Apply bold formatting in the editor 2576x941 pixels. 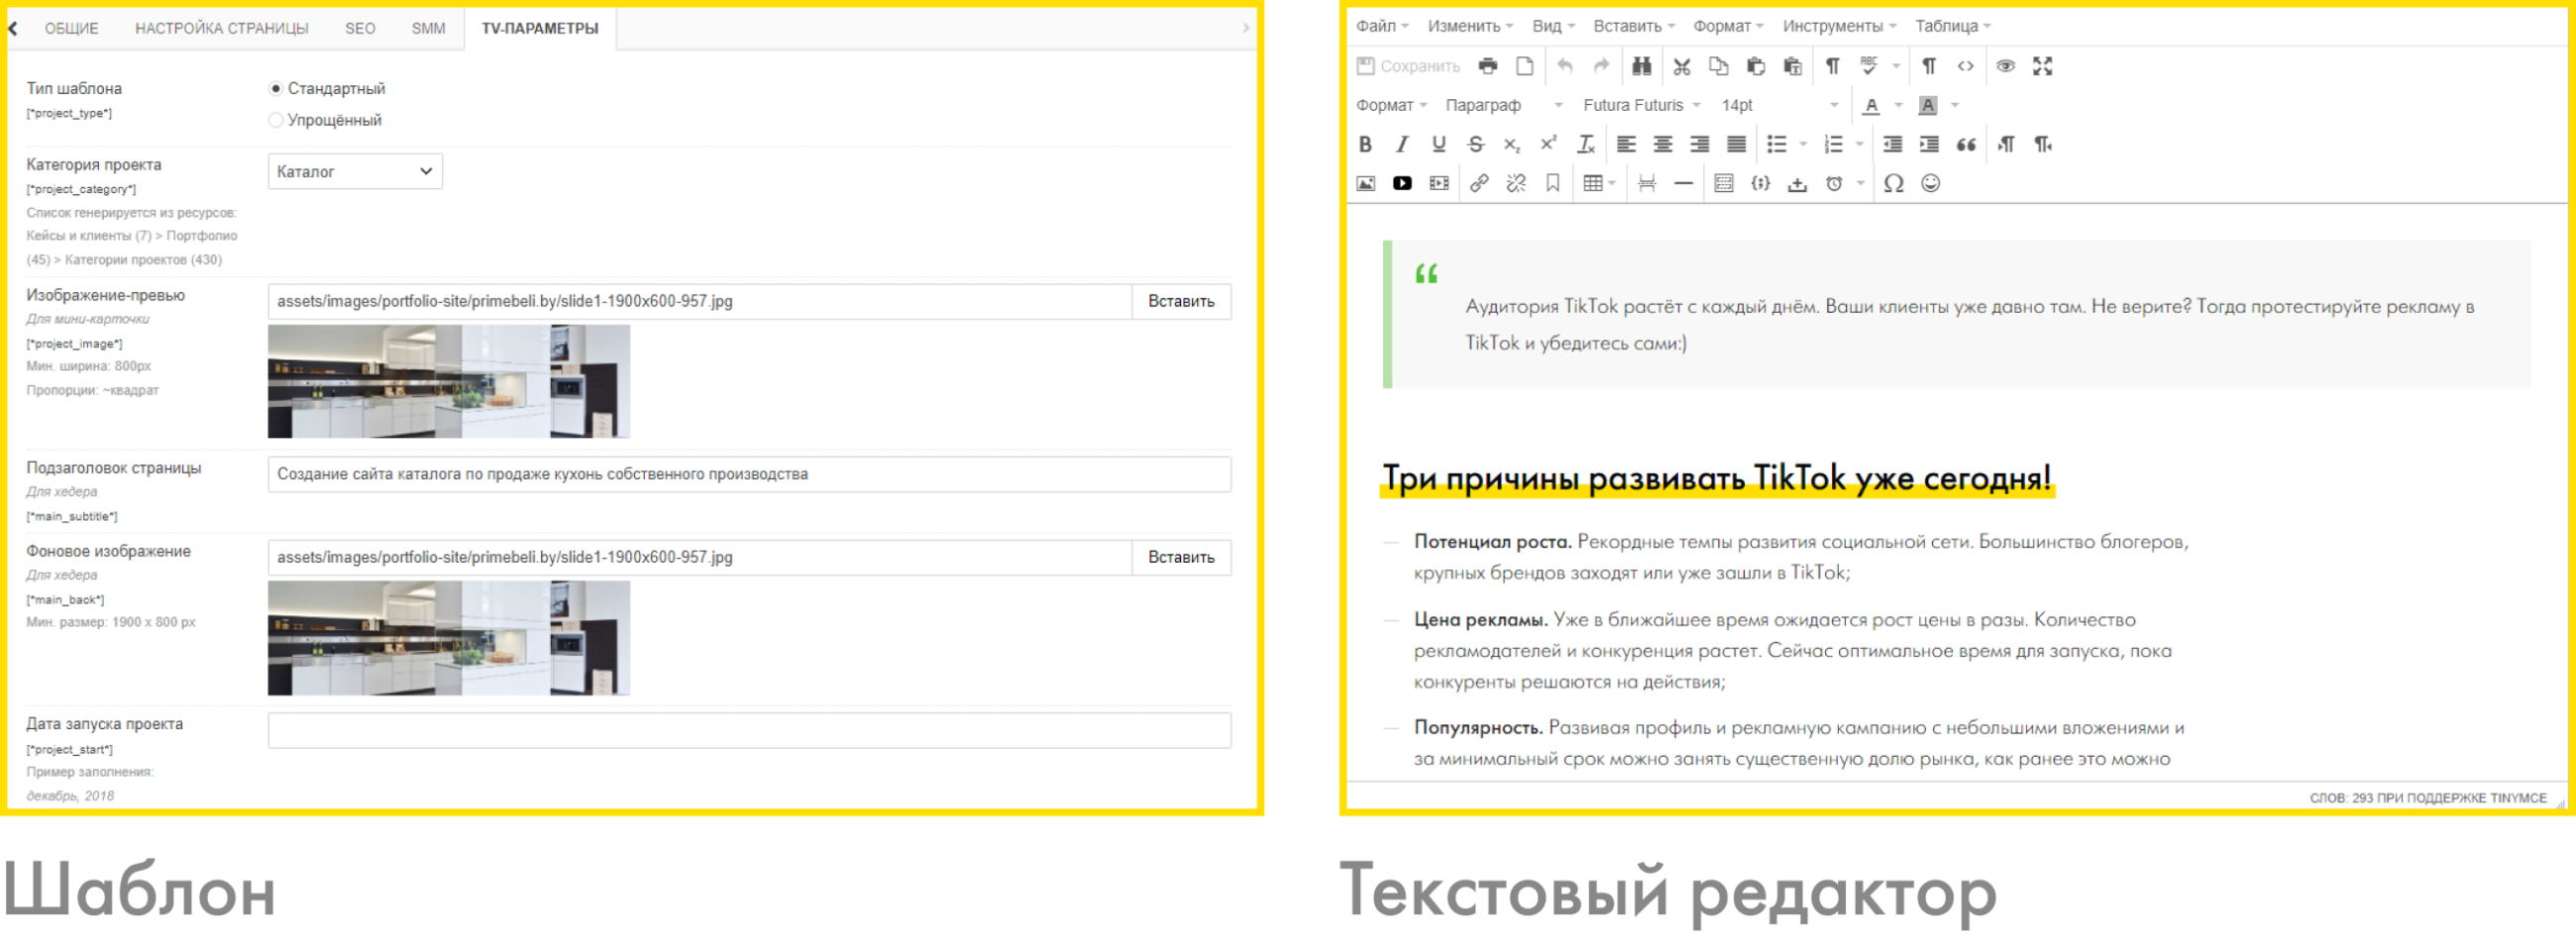tap(1366, 144)
